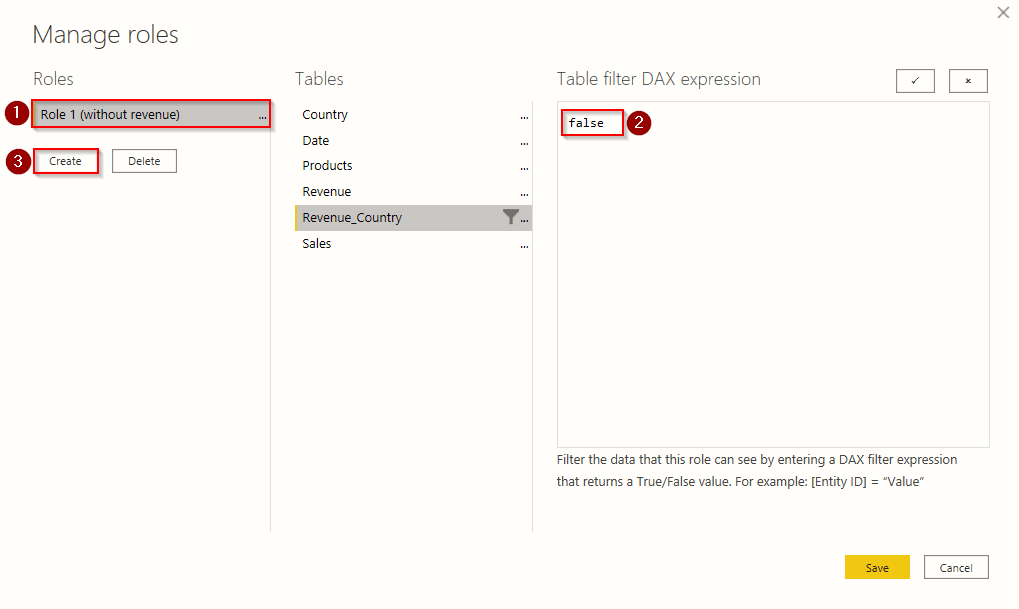The height and width of the screenshot is (609, 1019).
Task: Click the filter funnel icon on Revenue_Country
Action: click(511, 217)
